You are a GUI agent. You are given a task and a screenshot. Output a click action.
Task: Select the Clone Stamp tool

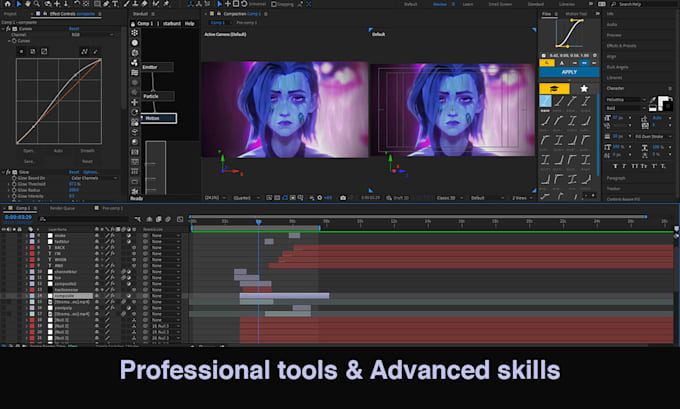tap(135, 4)
